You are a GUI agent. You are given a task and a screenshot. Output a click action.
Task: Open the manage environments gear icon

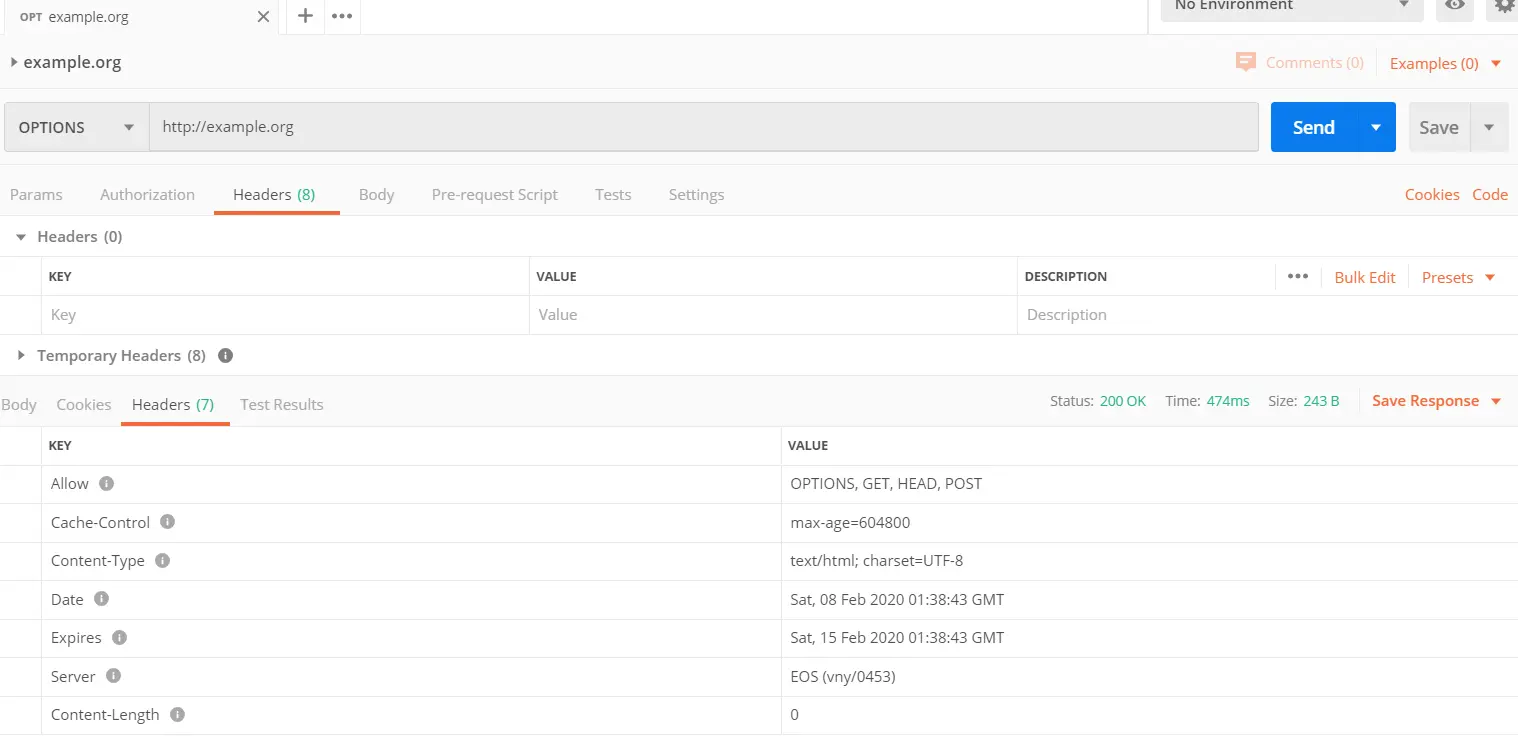click(1504, 6)
